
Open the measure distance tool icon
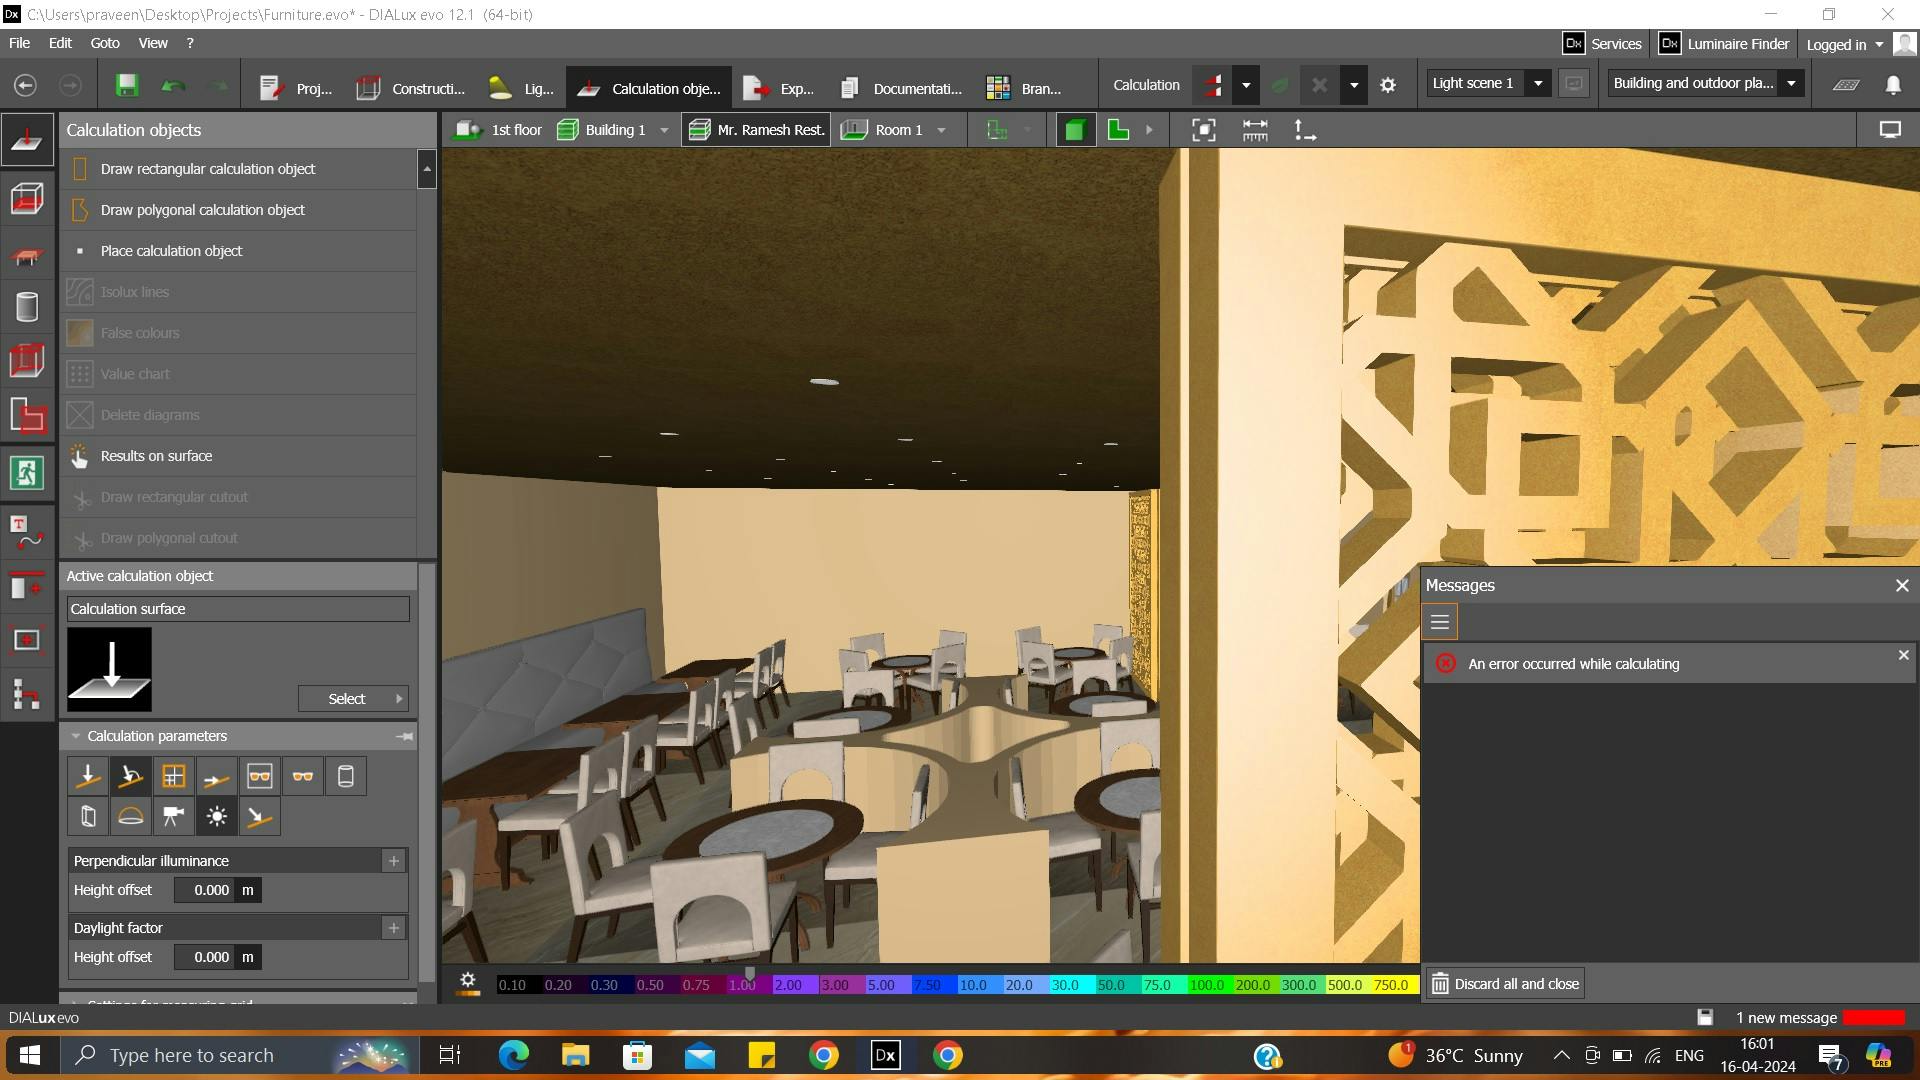tap(1255, 130)
